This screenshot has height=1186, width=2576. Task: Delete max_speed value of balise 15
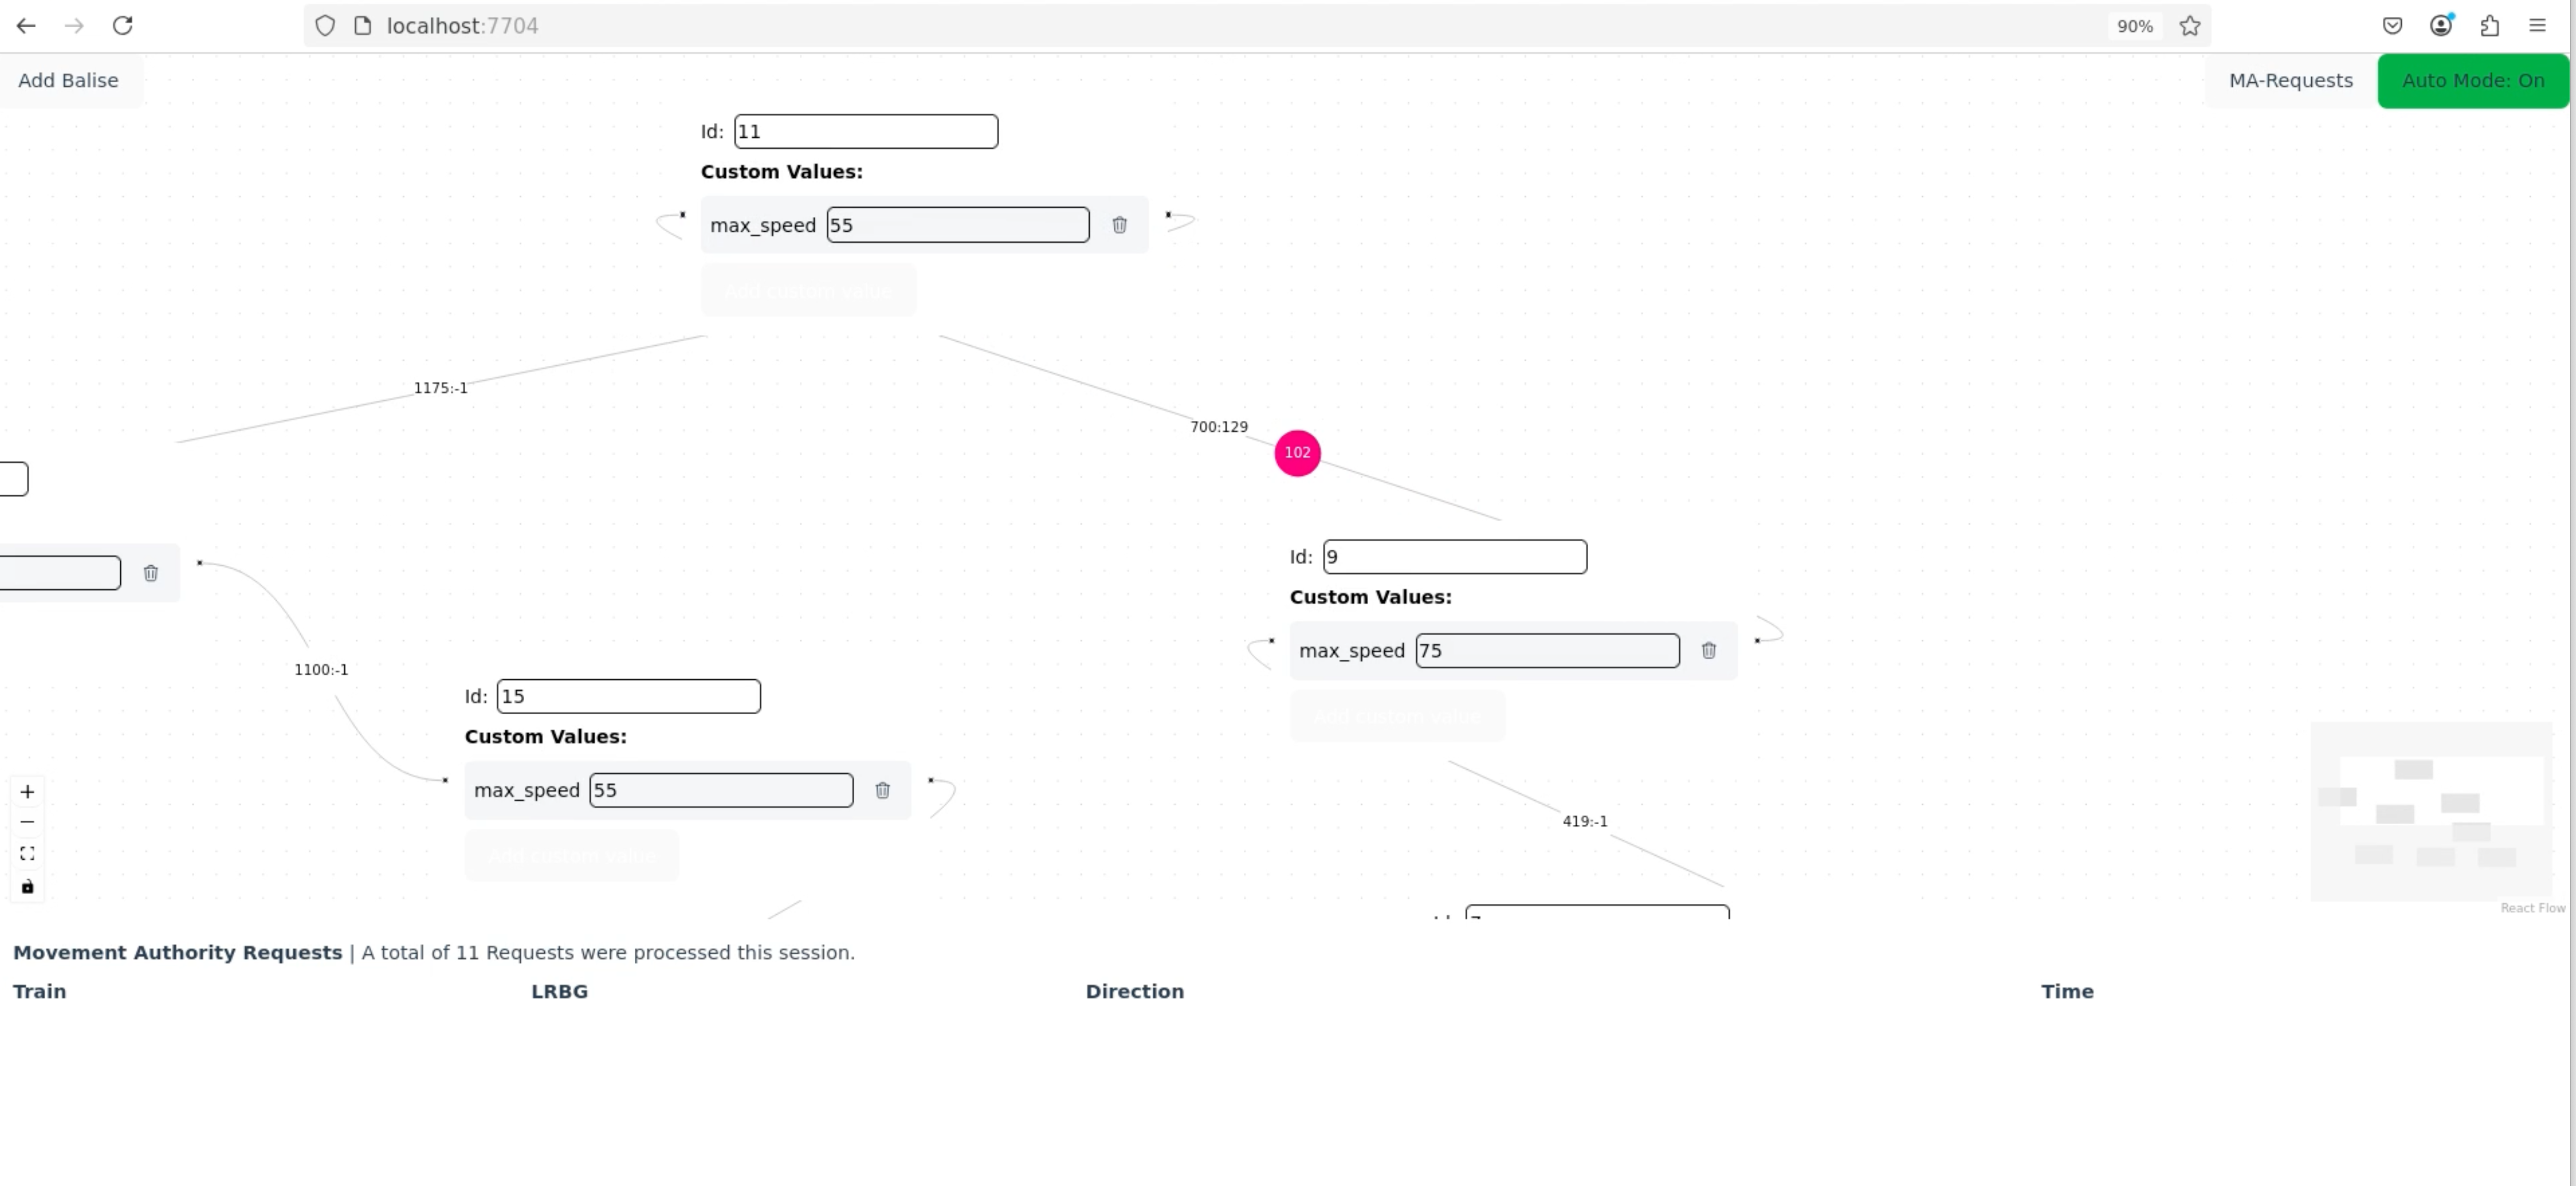(882, 790)
